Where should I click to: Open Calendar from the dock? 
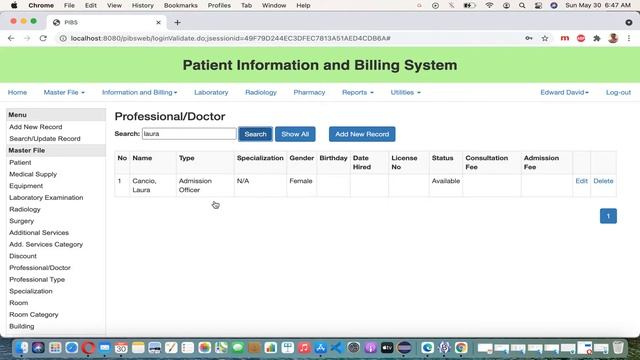pyautogui.click(x=121, y=348)
